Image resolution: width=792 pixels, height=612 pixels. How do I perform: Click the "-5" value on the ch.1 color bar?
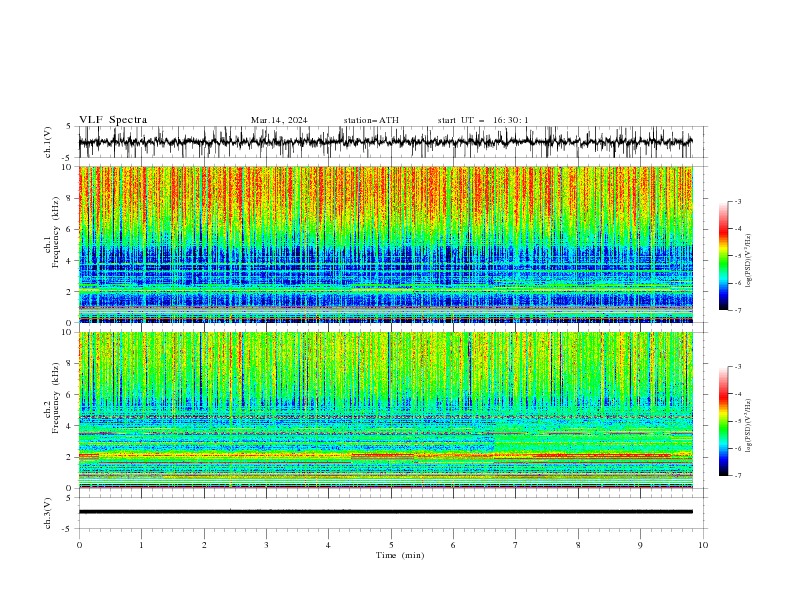pos(738,256)
